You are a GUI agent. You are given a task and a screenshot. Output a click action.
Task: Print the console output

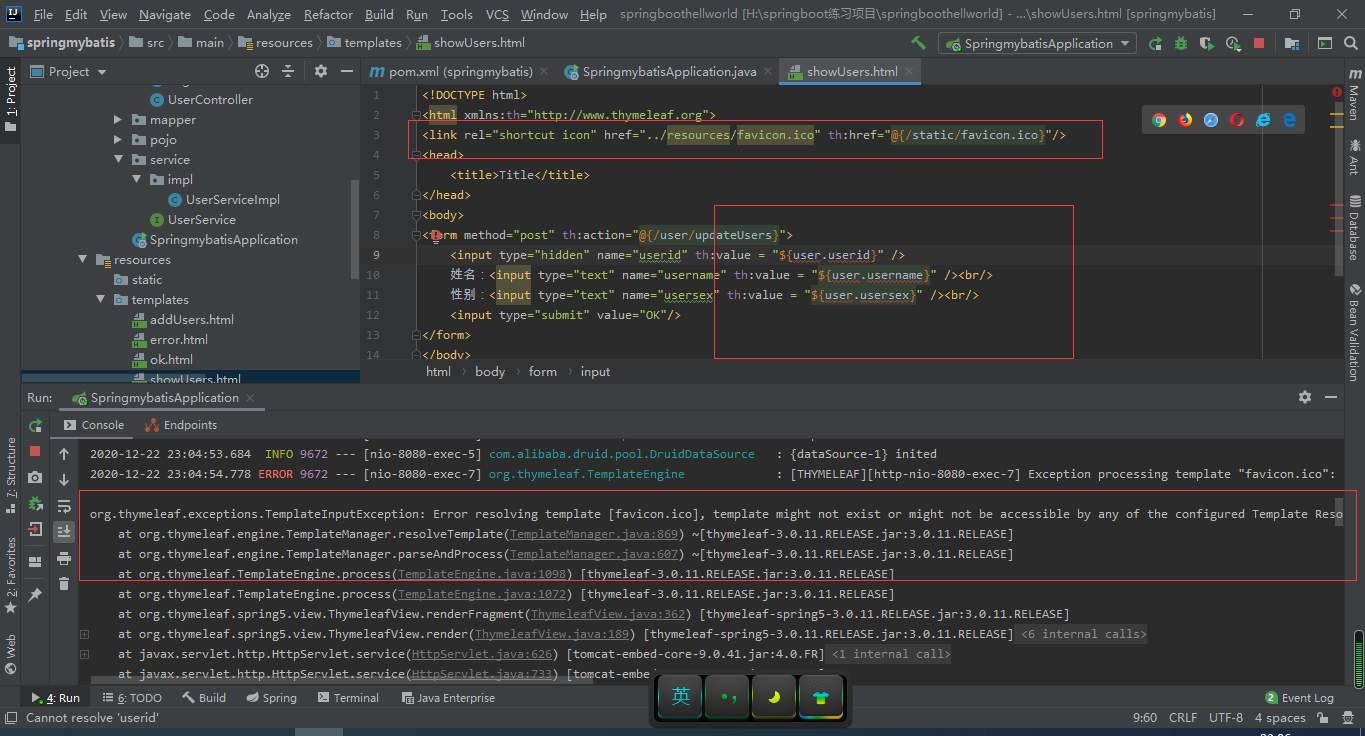64,558
